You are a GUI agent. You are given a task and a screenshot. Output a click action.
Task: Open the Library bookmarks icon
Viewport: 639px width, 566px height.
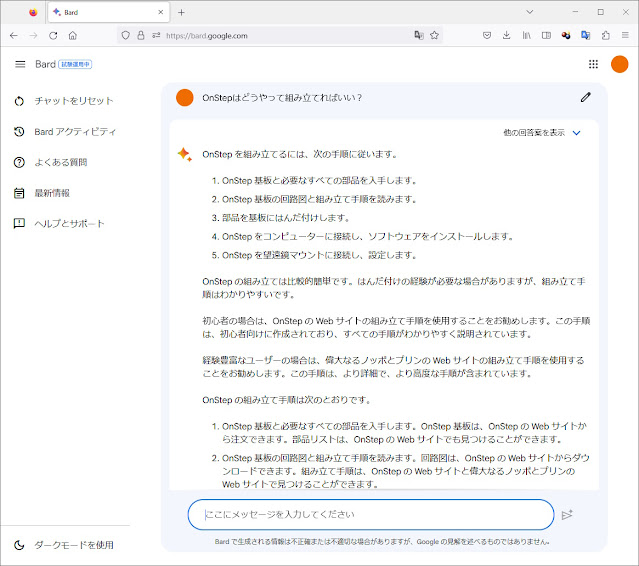[527, 35]
